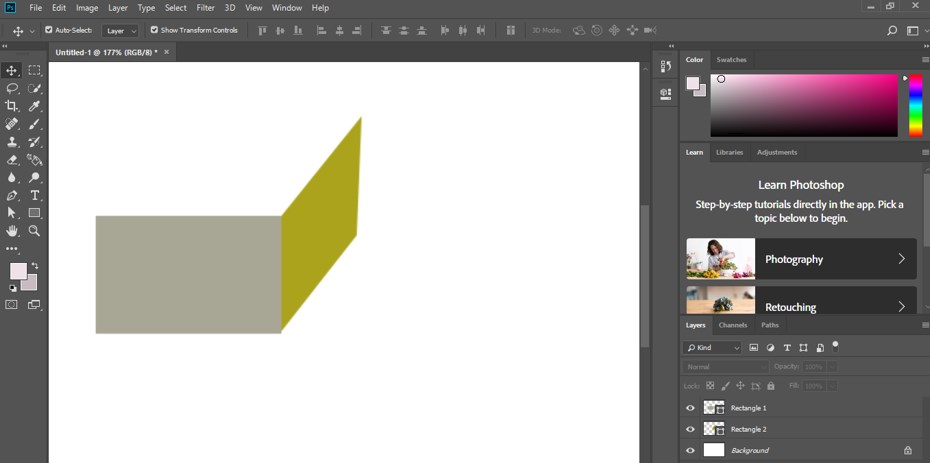This screenshot has width=930, height=463.
Task: Filter layers by type layers
Action: pos(787,348)
